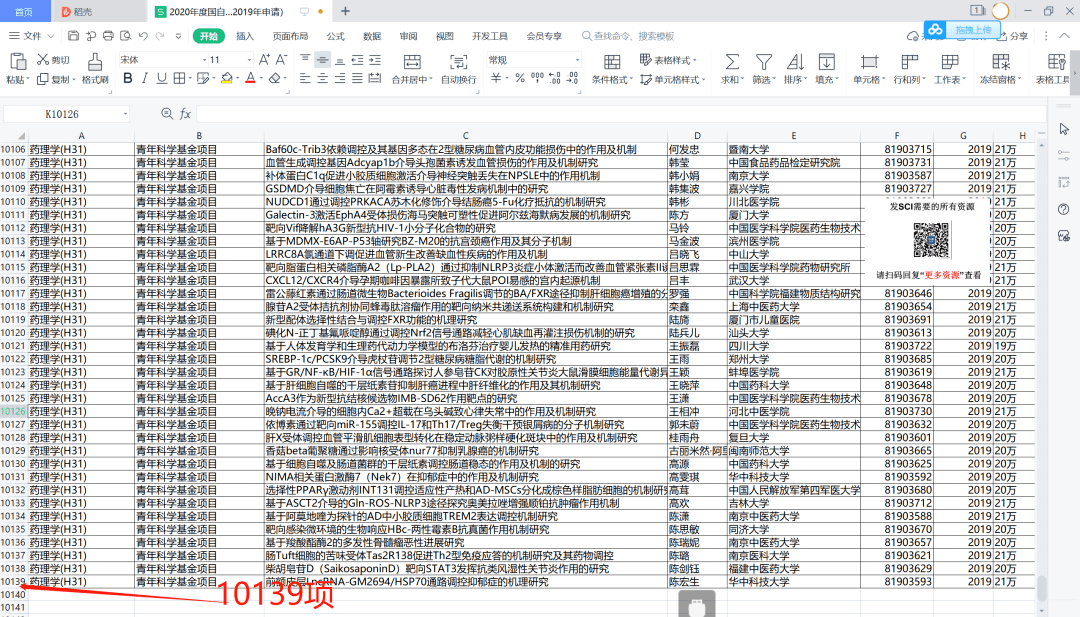Toggle underline text formatting
Screen dimensions: 1080x617
click(x=161, y=79)
